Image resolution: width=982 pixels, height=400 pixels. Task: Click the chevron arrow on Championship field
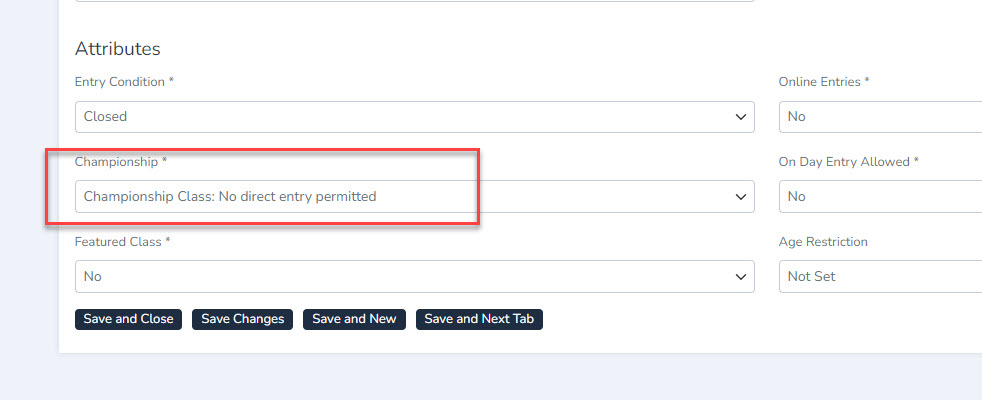[x=741, y=197]
